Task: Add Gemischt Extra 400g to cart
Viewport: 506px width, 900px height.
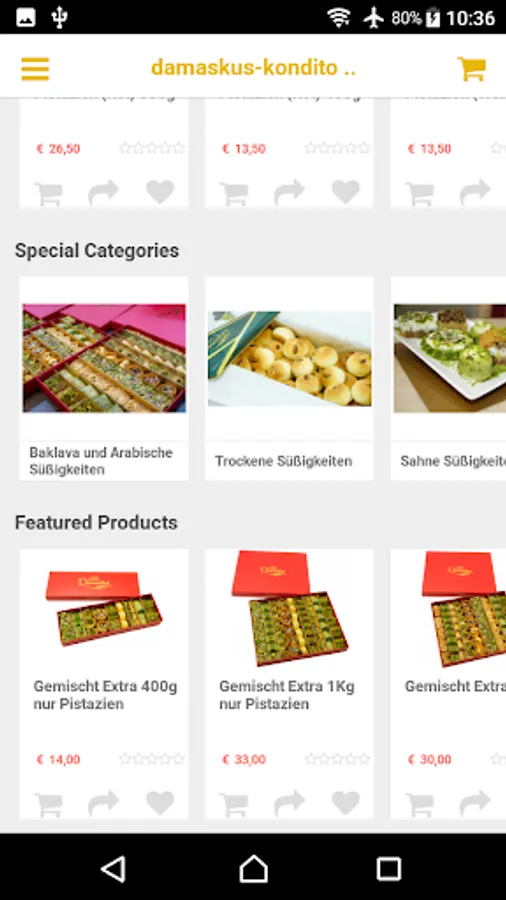Action: [x=48, y=804]
